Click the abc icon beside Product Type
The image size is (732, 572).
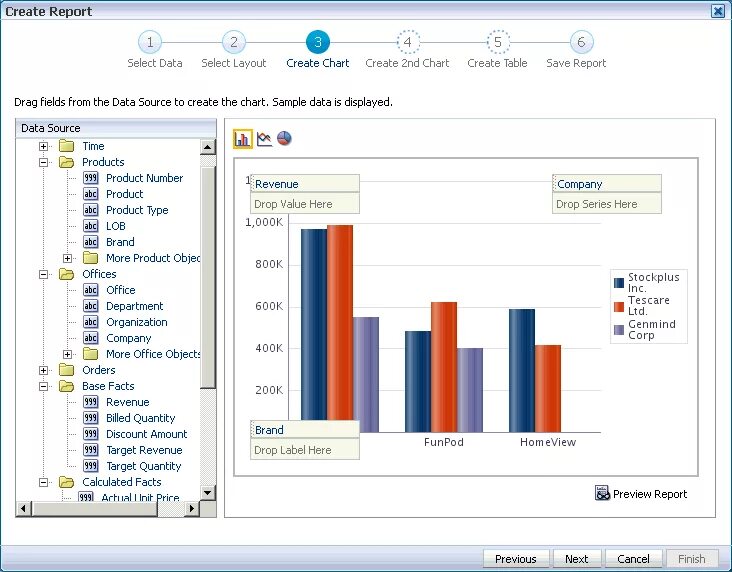[x=91, y=210]
